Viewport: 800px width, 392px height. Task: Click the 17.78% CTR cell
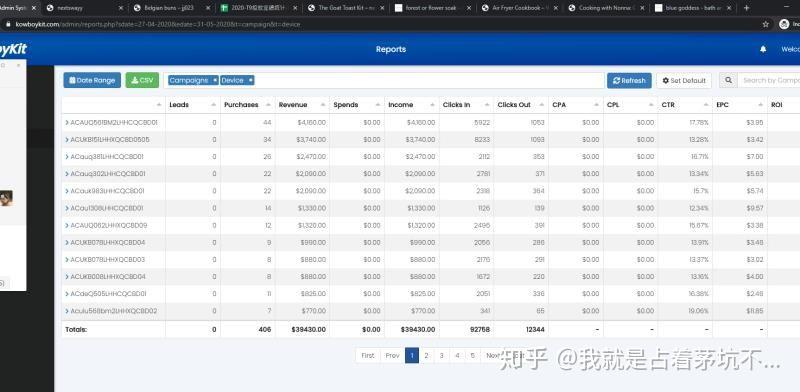tap(685, 122)
